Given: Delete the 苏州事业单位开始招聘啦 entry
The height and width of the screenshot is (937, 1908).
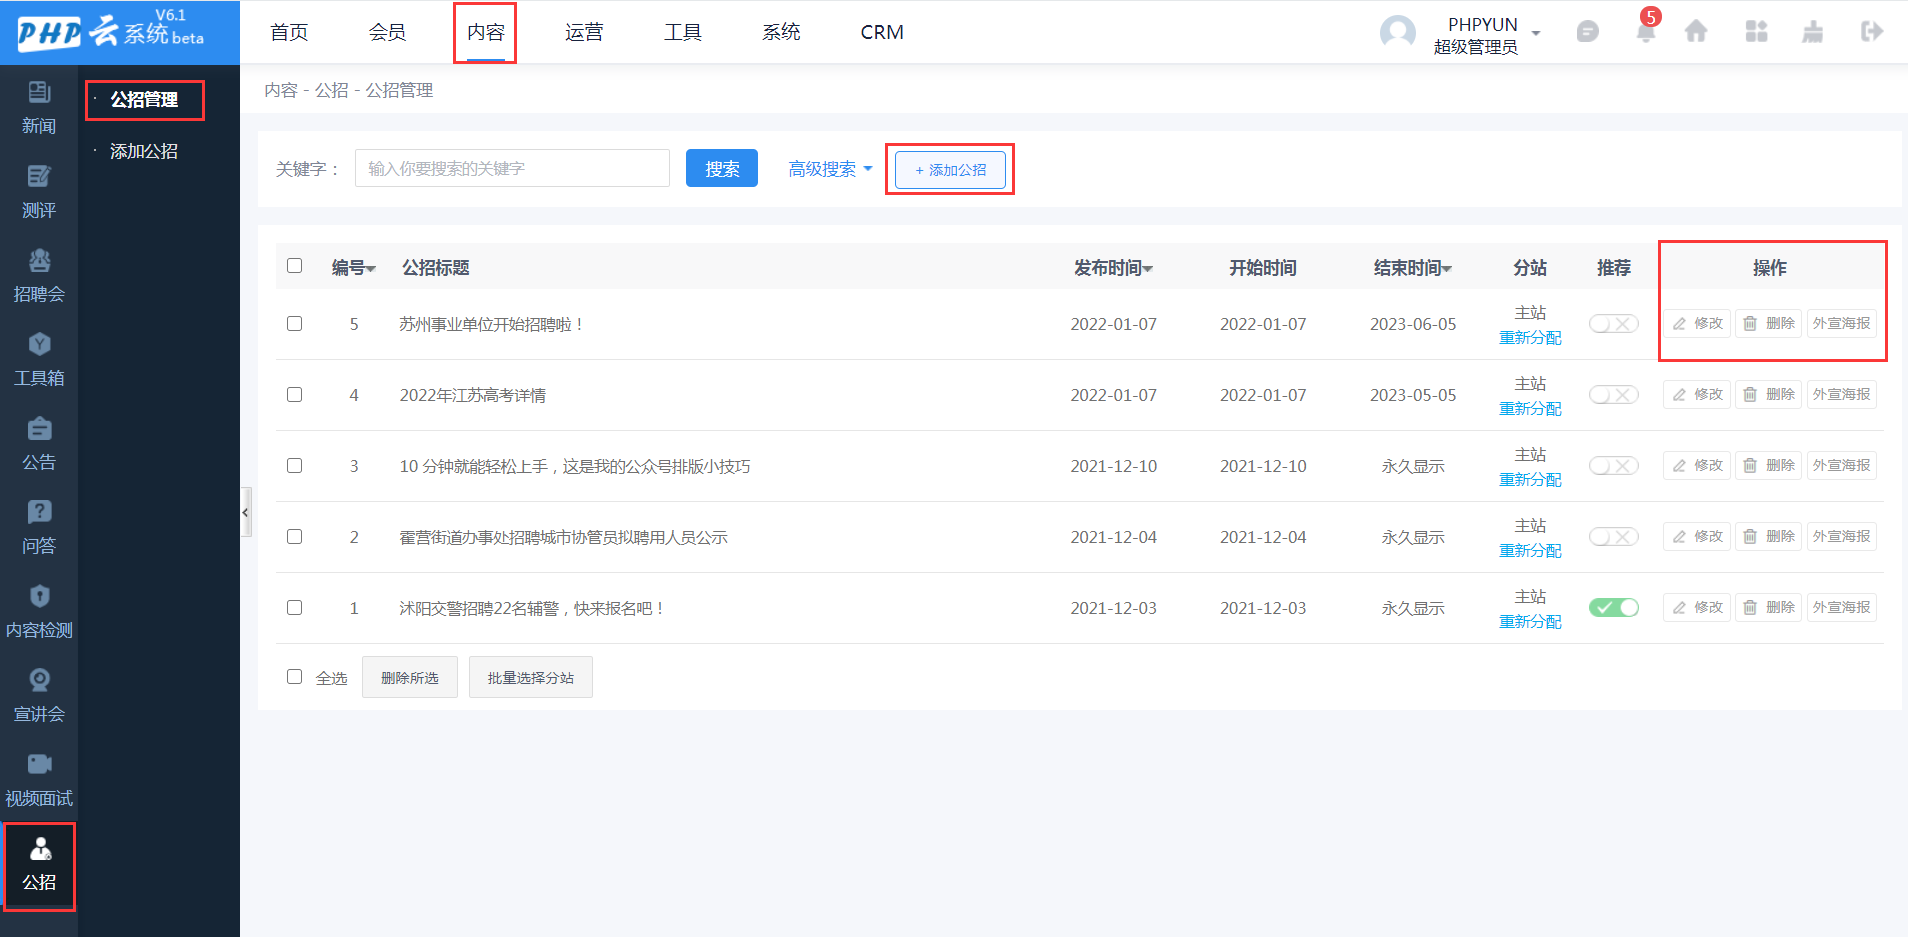Looking at the screenshot, I should pyautogui.click(x=1768, y=324).
